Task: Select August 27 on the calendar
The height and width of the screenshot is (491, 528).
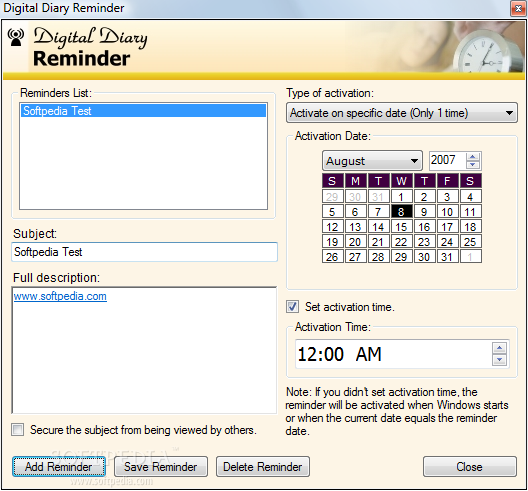Action: coord(355,257)
